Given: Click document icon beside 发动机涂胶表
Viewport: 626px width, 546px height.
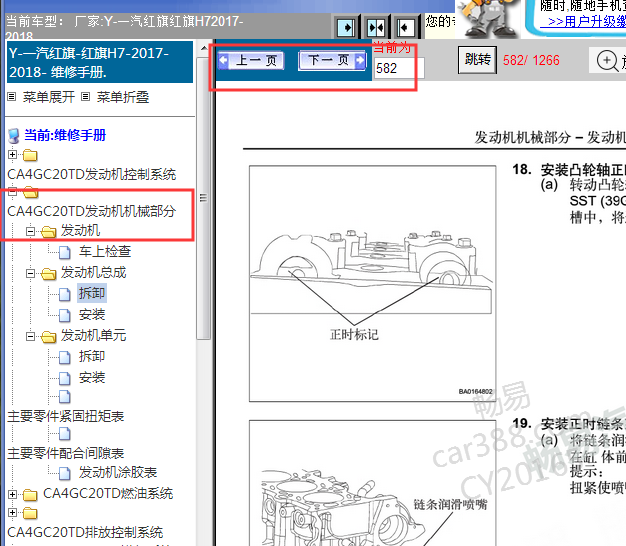Looking at the screenshot, I should coord(65,474).
